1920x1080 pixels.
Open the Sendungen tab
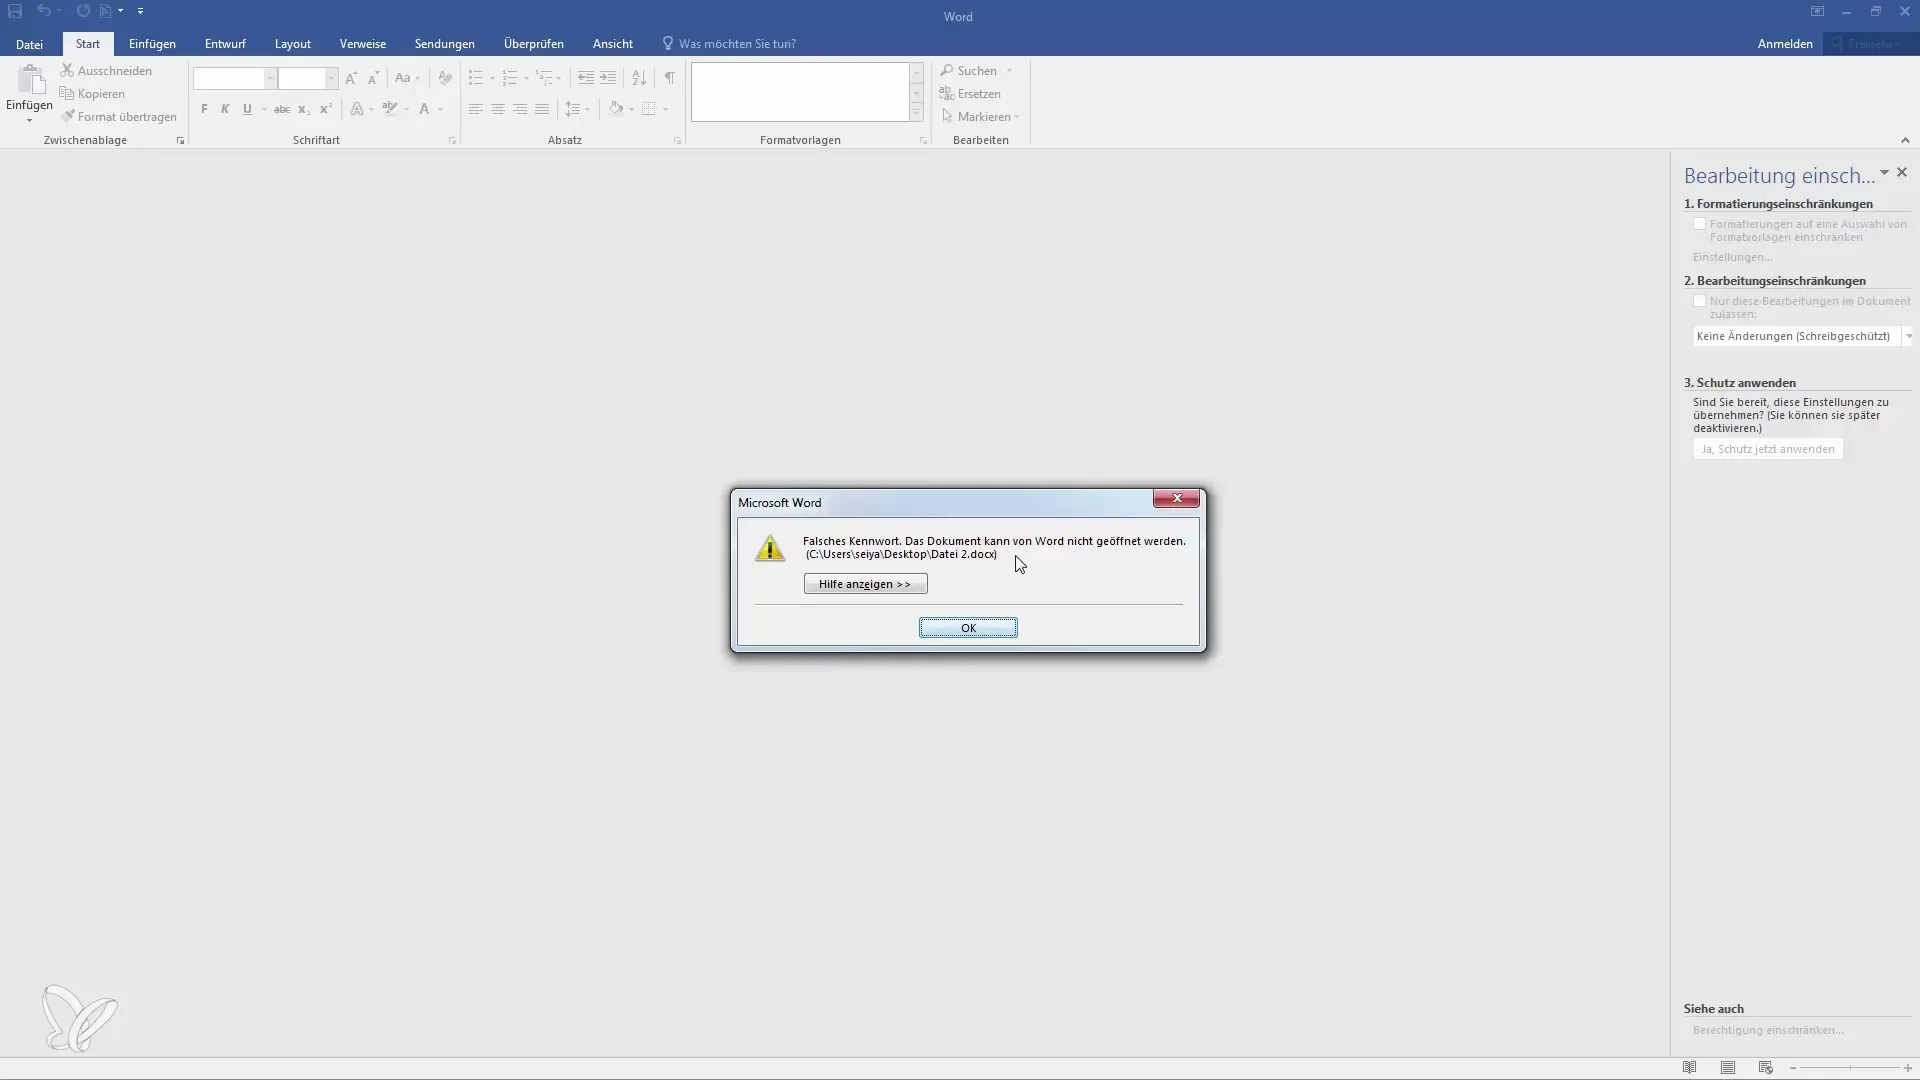coord(444,44)
